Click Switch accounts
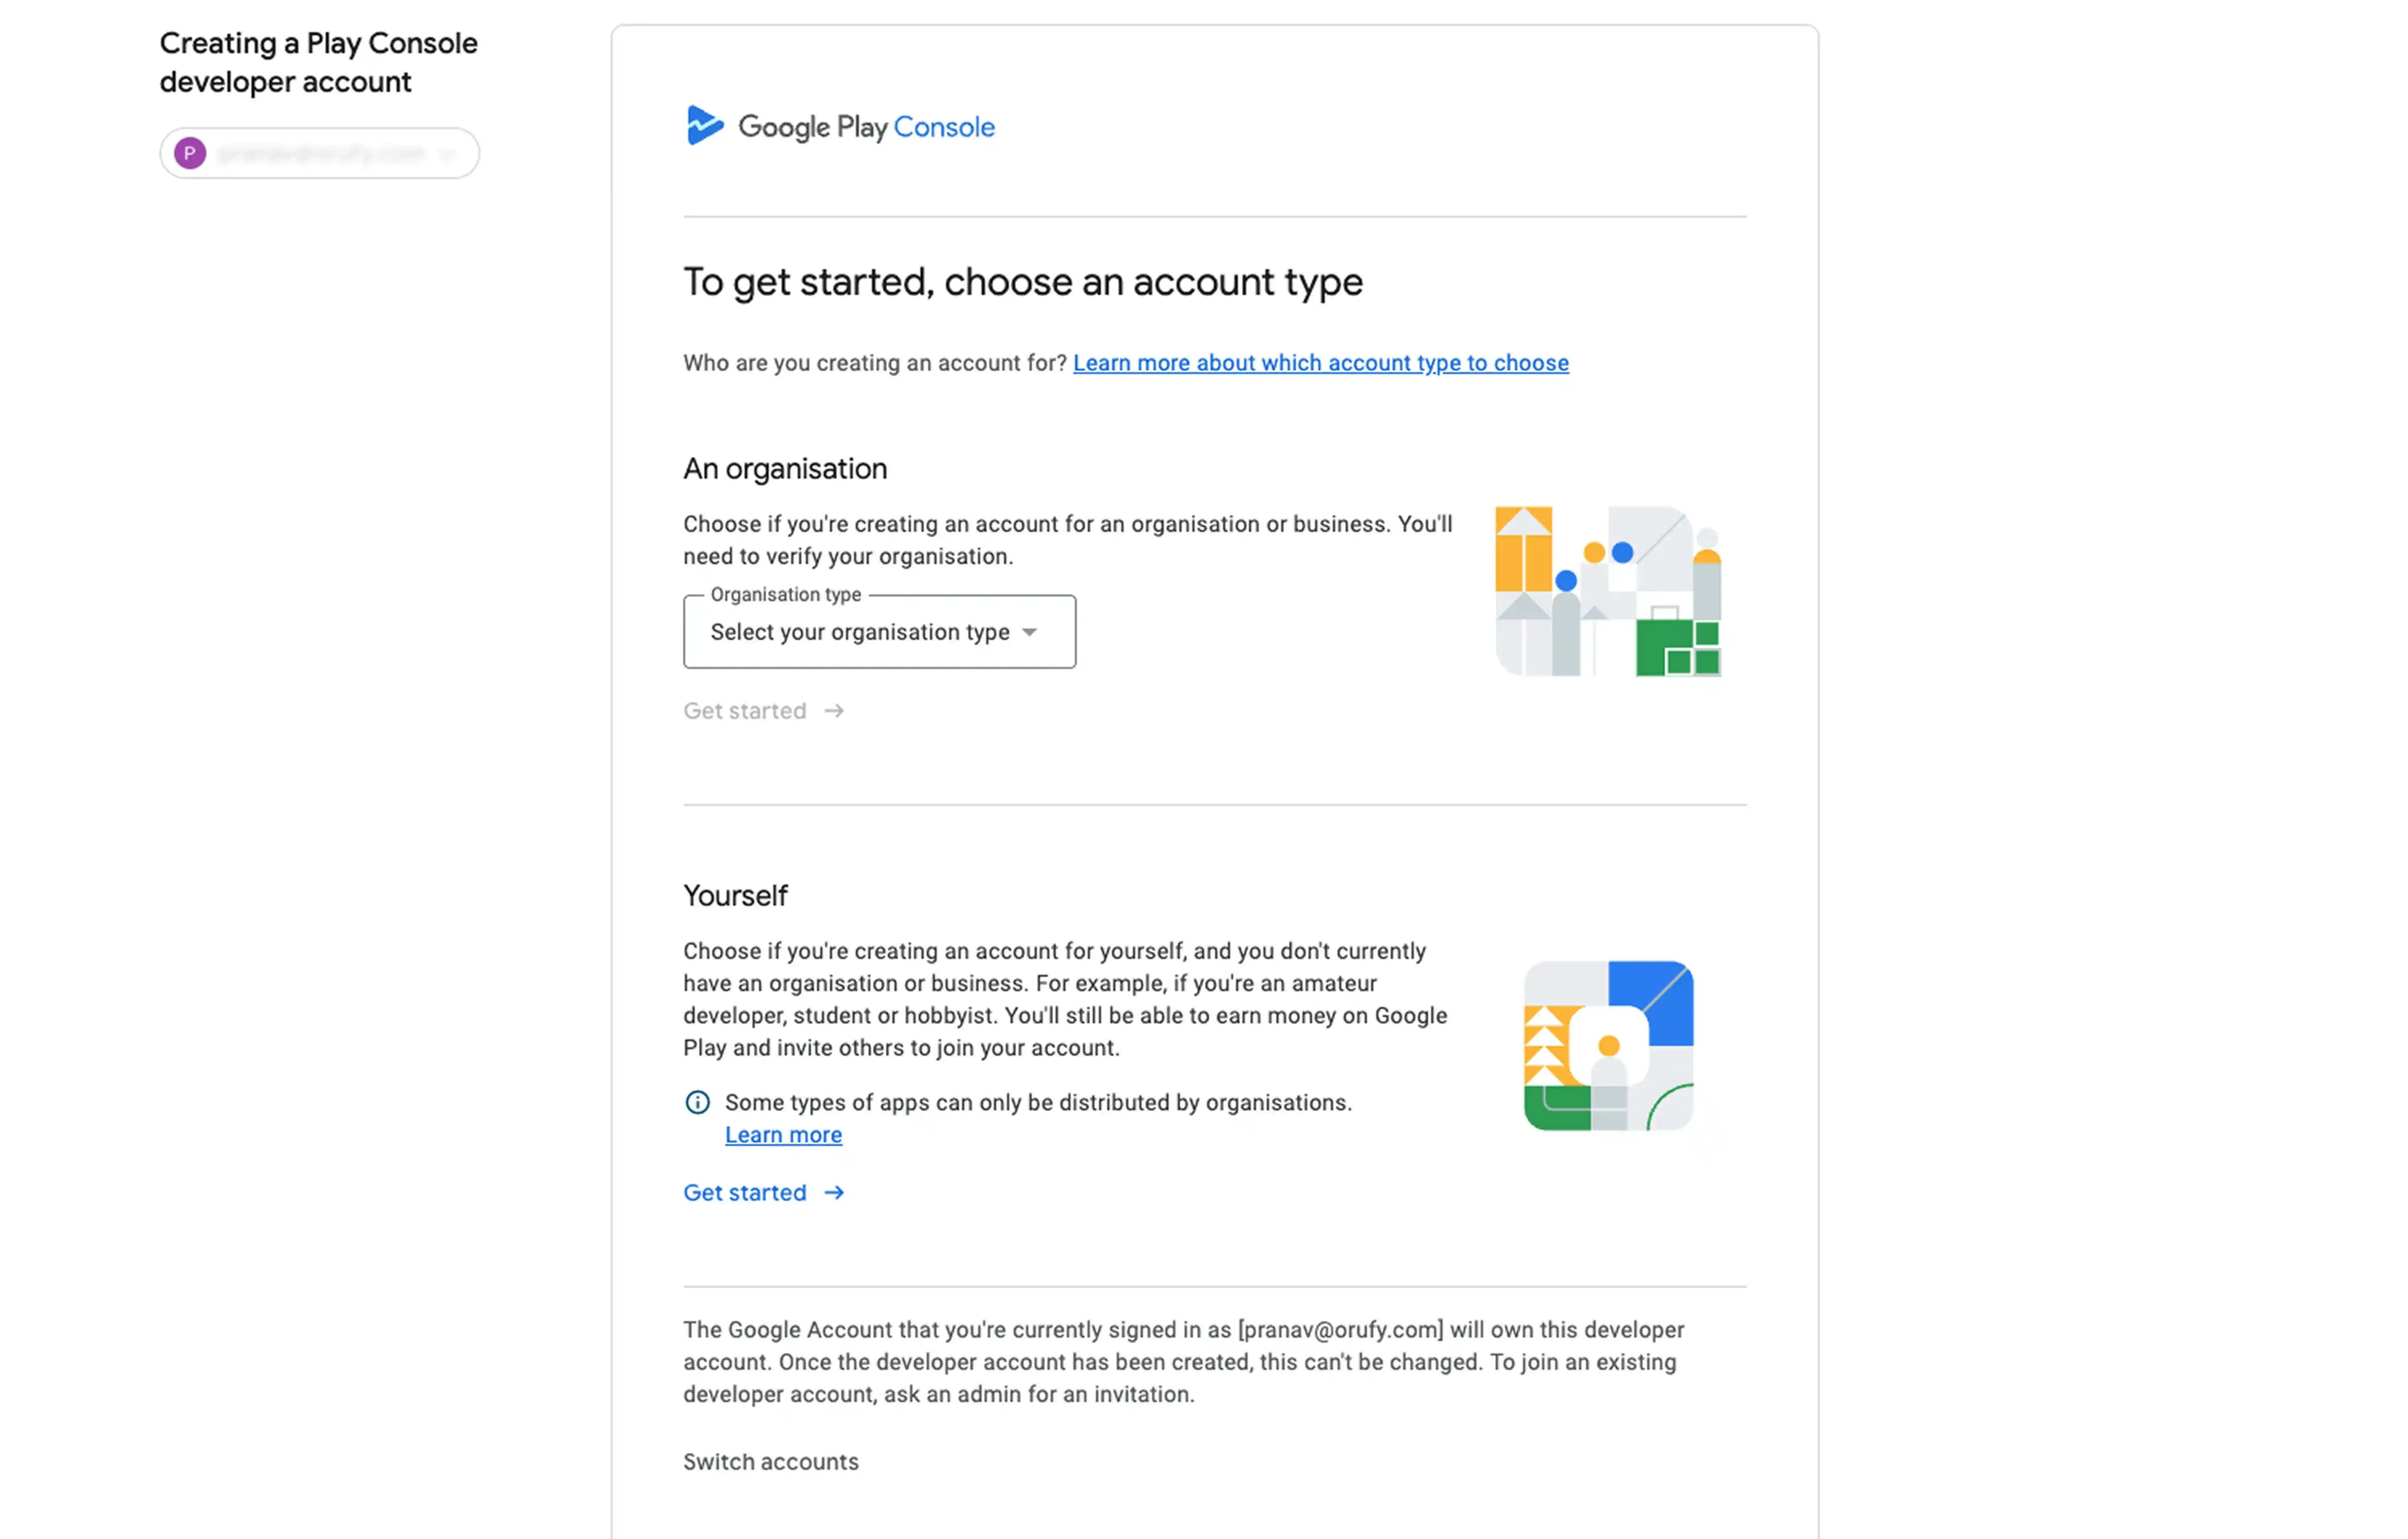Image resolution: width=2408 pixels, height=1539 pixels. (x=771, y=1462)
